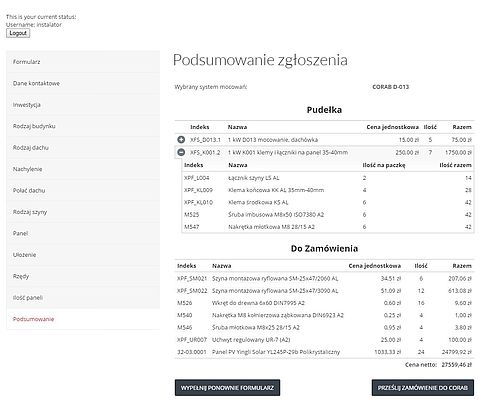Click the Do Zamówienia section heading
Screen dimensions: 500x413
click(x=324, y=248)
